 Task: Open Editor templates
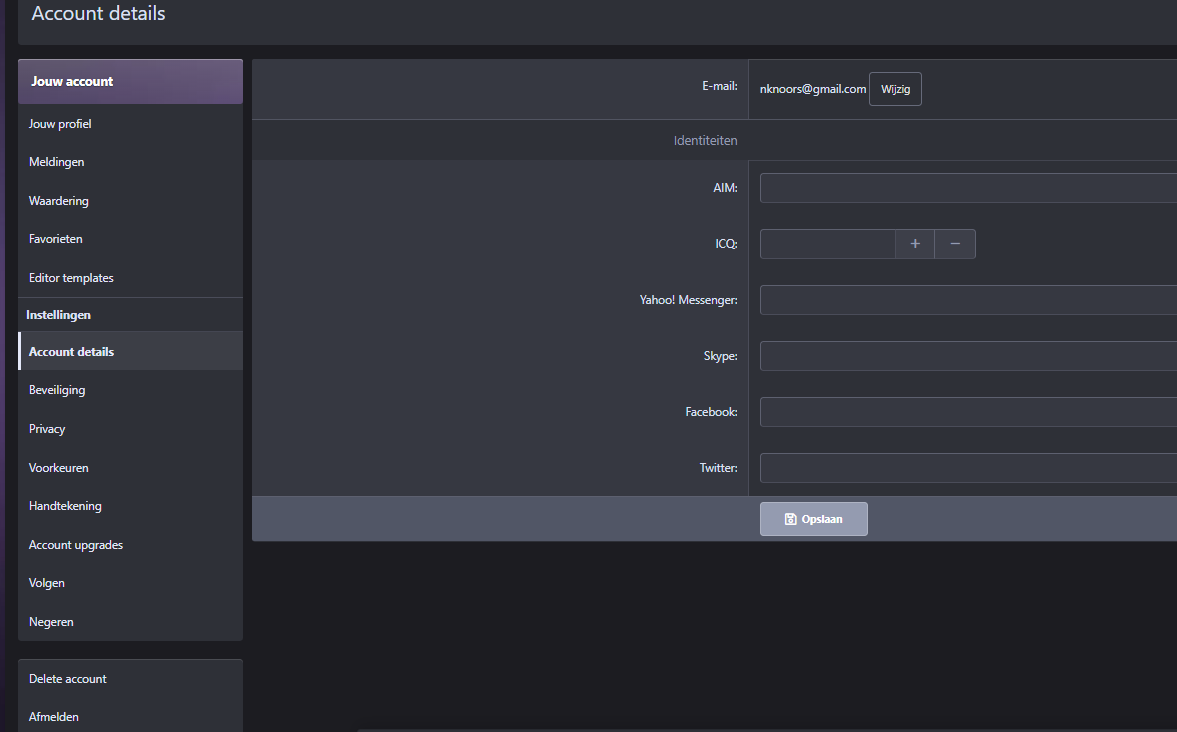[x=72, y=278]
